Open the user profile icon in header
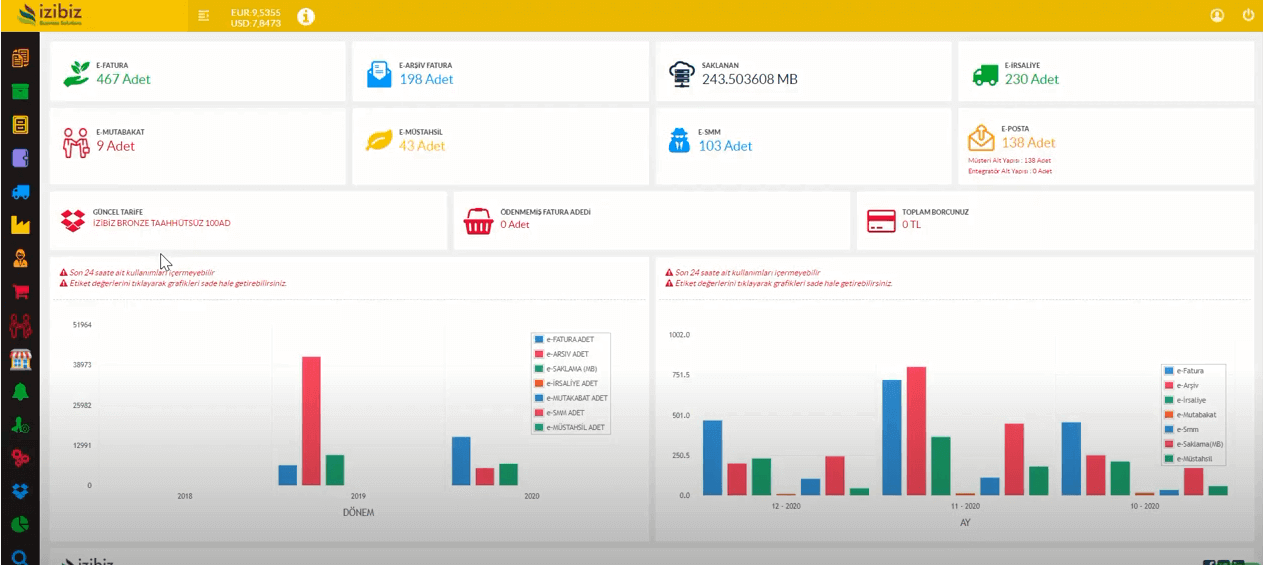 pyautogui.click(x=1217, y=16)
